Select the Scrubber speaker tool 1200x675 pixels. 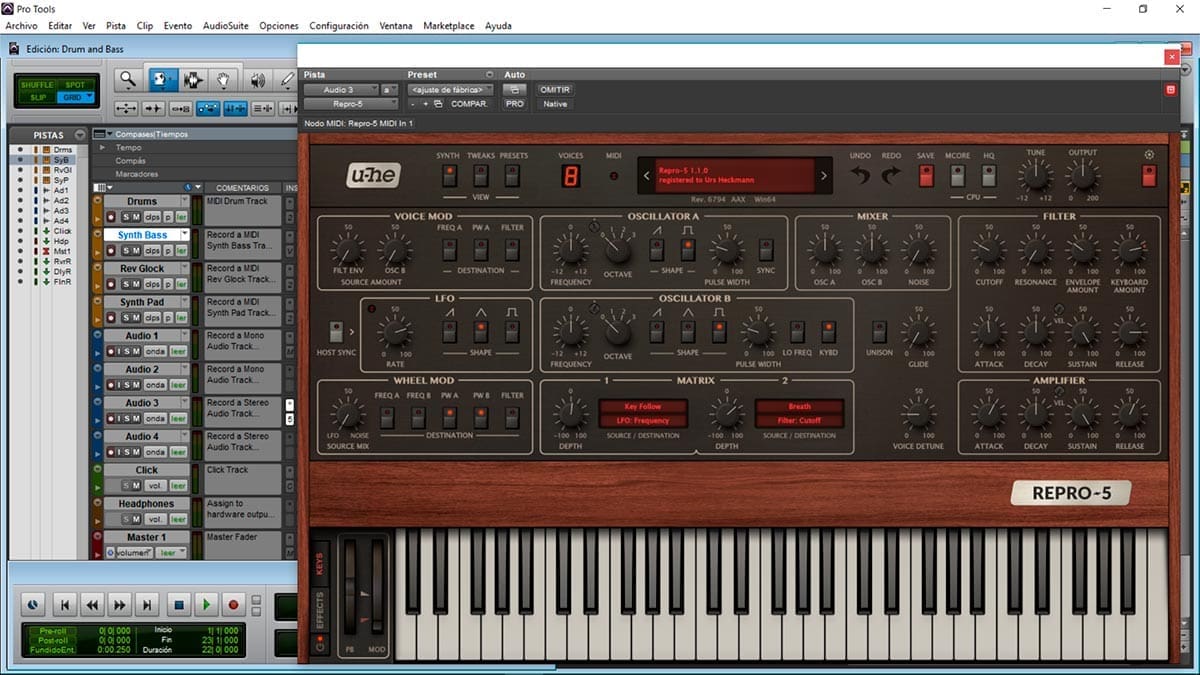(x=258, y=80)
